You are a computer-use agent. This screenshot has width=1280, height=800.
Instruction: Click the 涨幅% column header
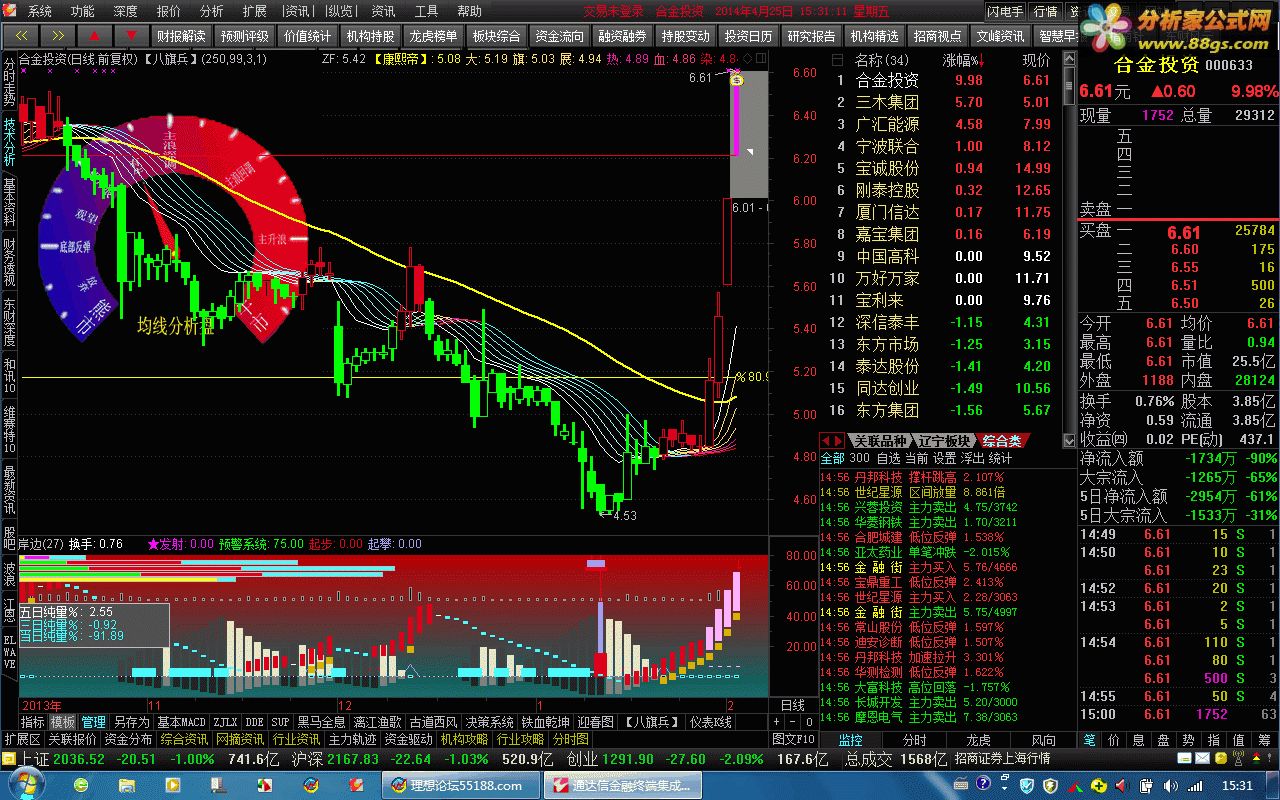point(963,60)
